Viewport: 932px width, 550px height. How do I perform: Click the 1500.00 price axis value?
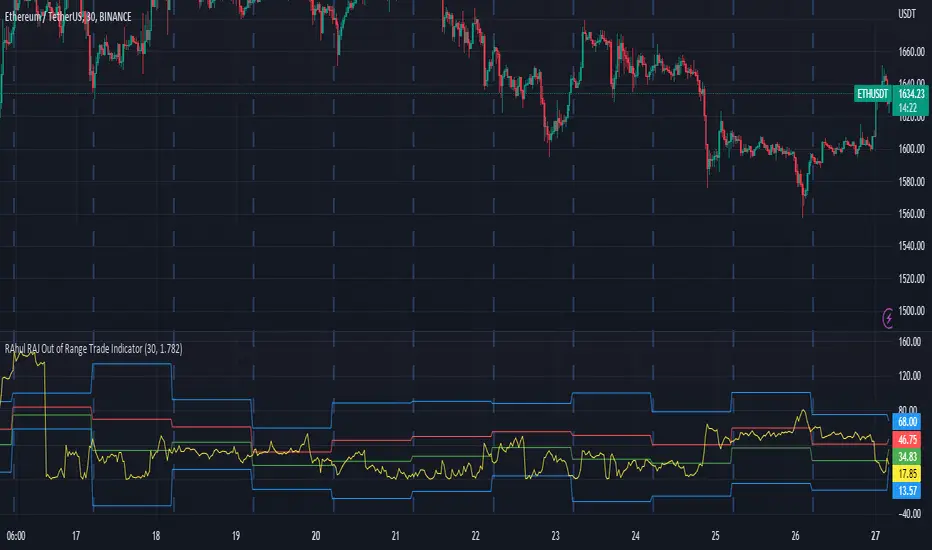tap(911, 310)
